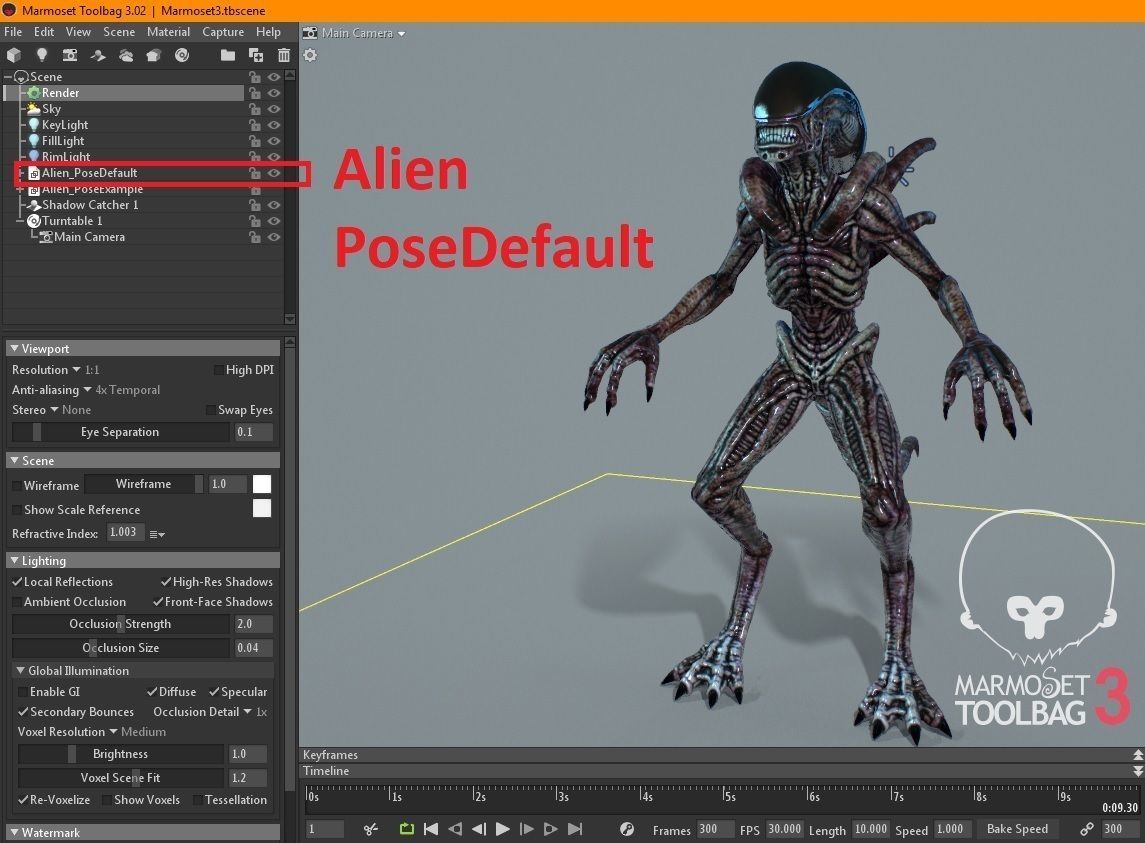Screen dimensions: 1145x843
Task: Uncheck High-Res Shadows
Action: (x=166, y=581)
